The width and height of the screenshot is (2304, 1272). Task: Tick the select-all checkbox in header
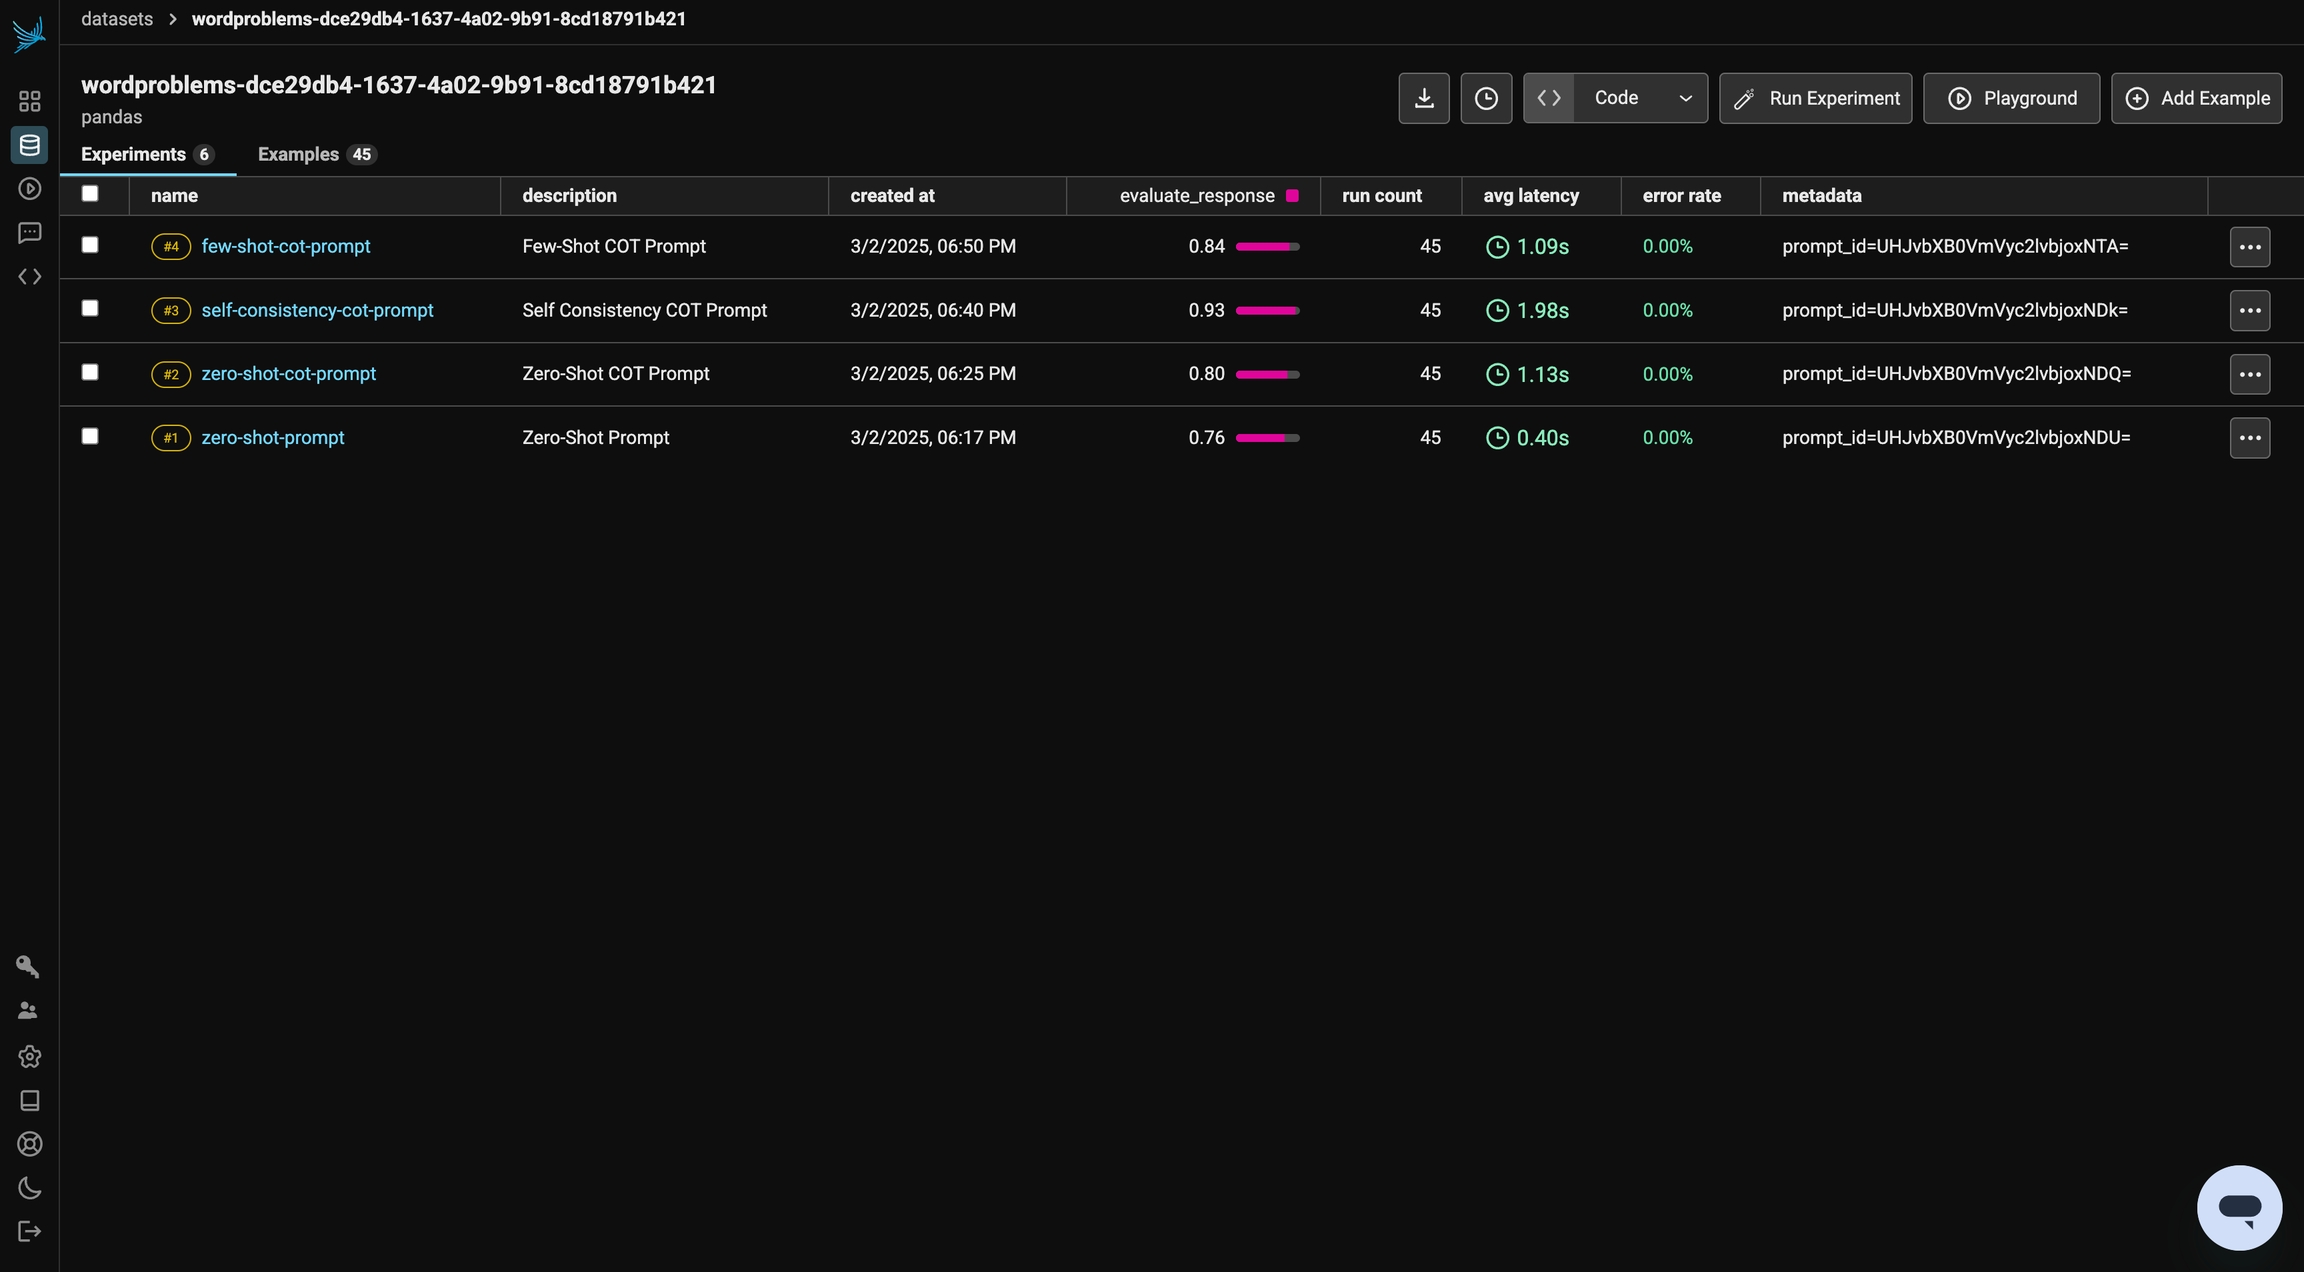(90, 194)
